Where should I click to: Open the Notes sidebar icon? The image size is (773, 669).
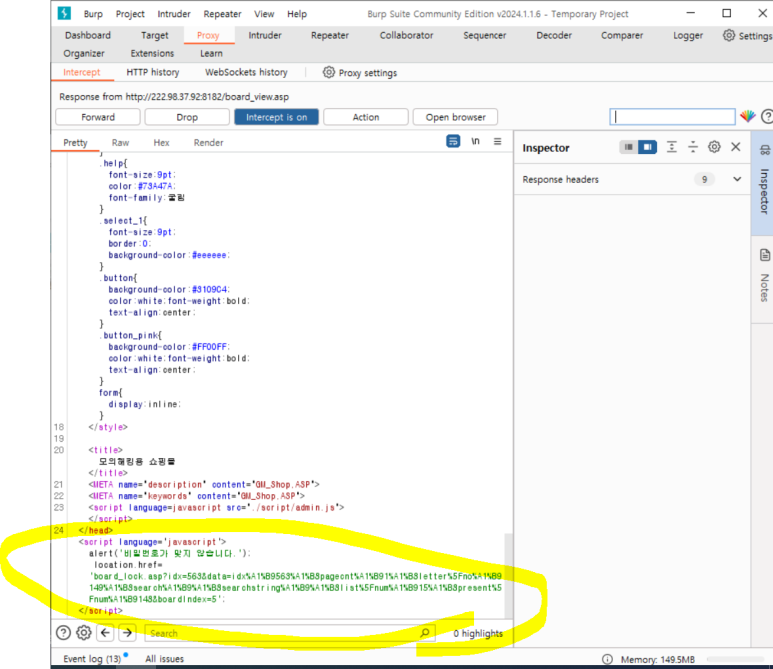point(765,255)
